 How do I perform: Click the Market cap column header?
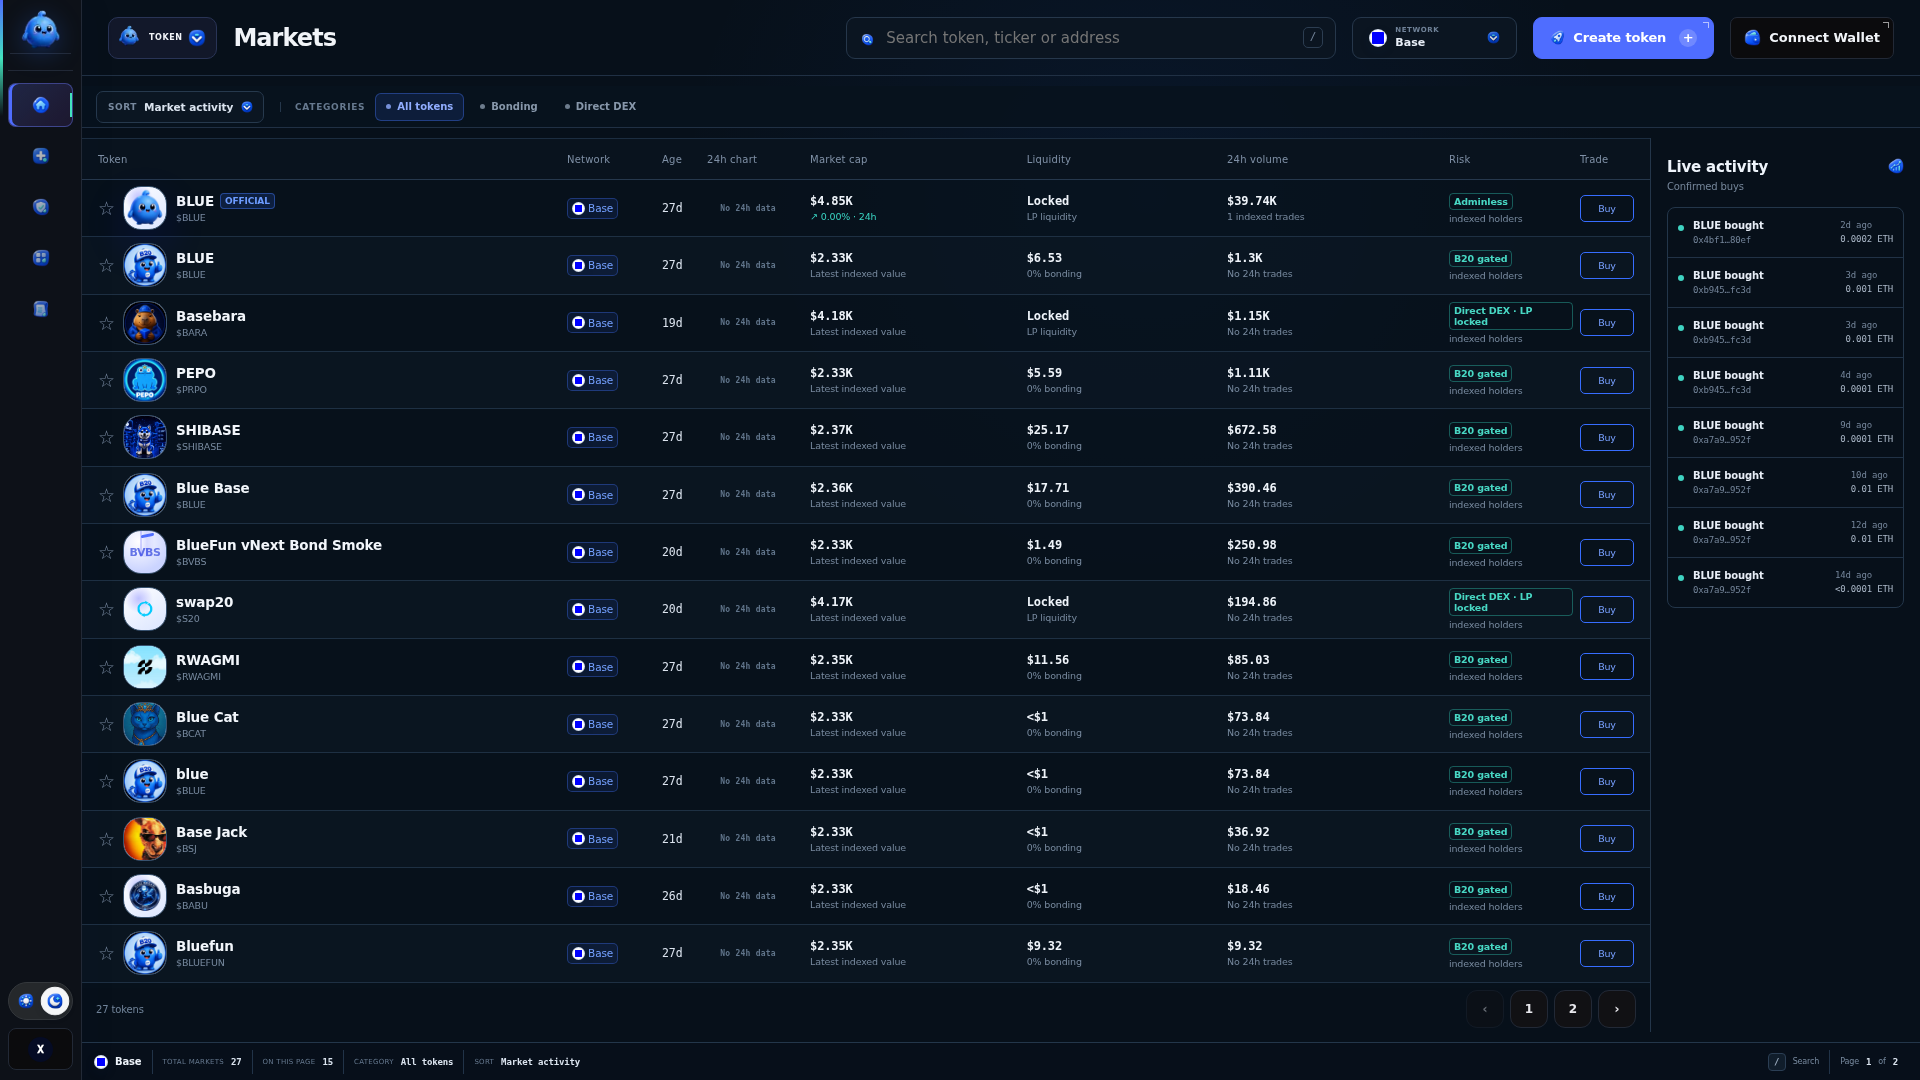tap(838, 160)
